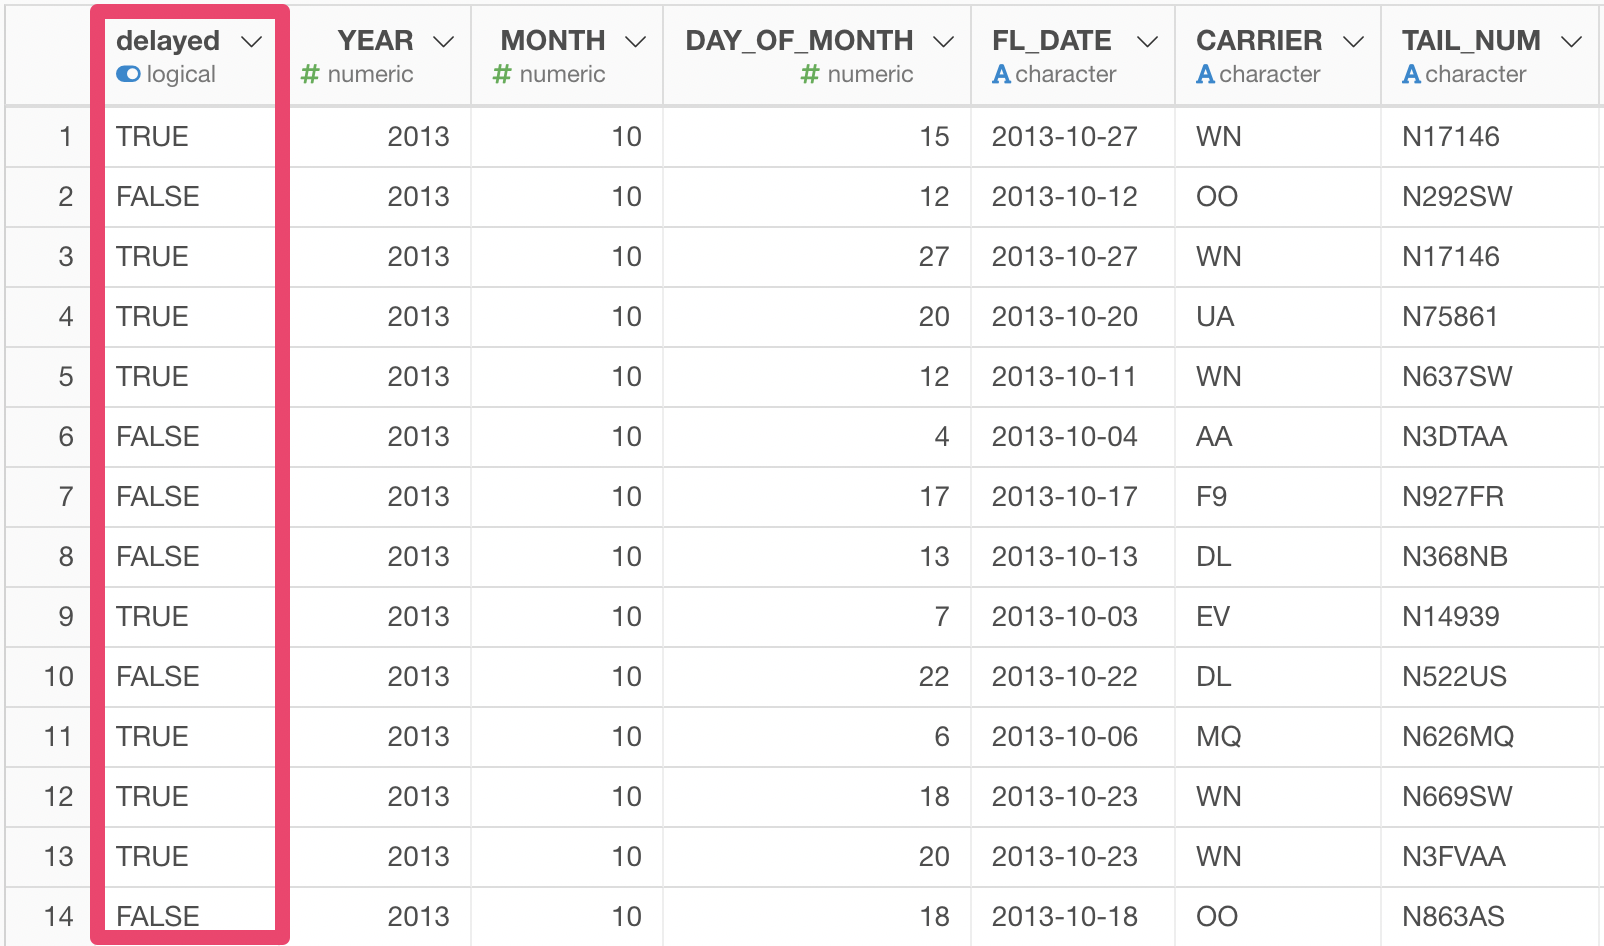Screen dimensions: 1604x946
Task: Expand the MONTH column menu arrow
Action: point(635,42)
